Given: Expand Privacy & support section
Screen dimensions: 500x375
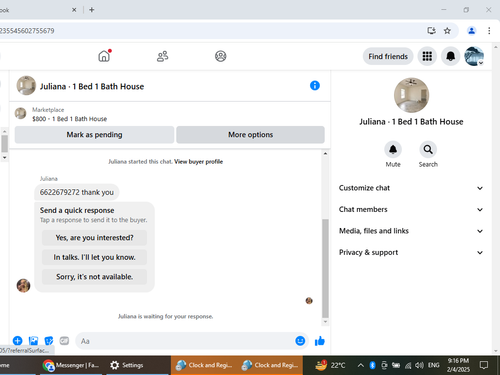Looking at the screenshot, I should [411, 252].
